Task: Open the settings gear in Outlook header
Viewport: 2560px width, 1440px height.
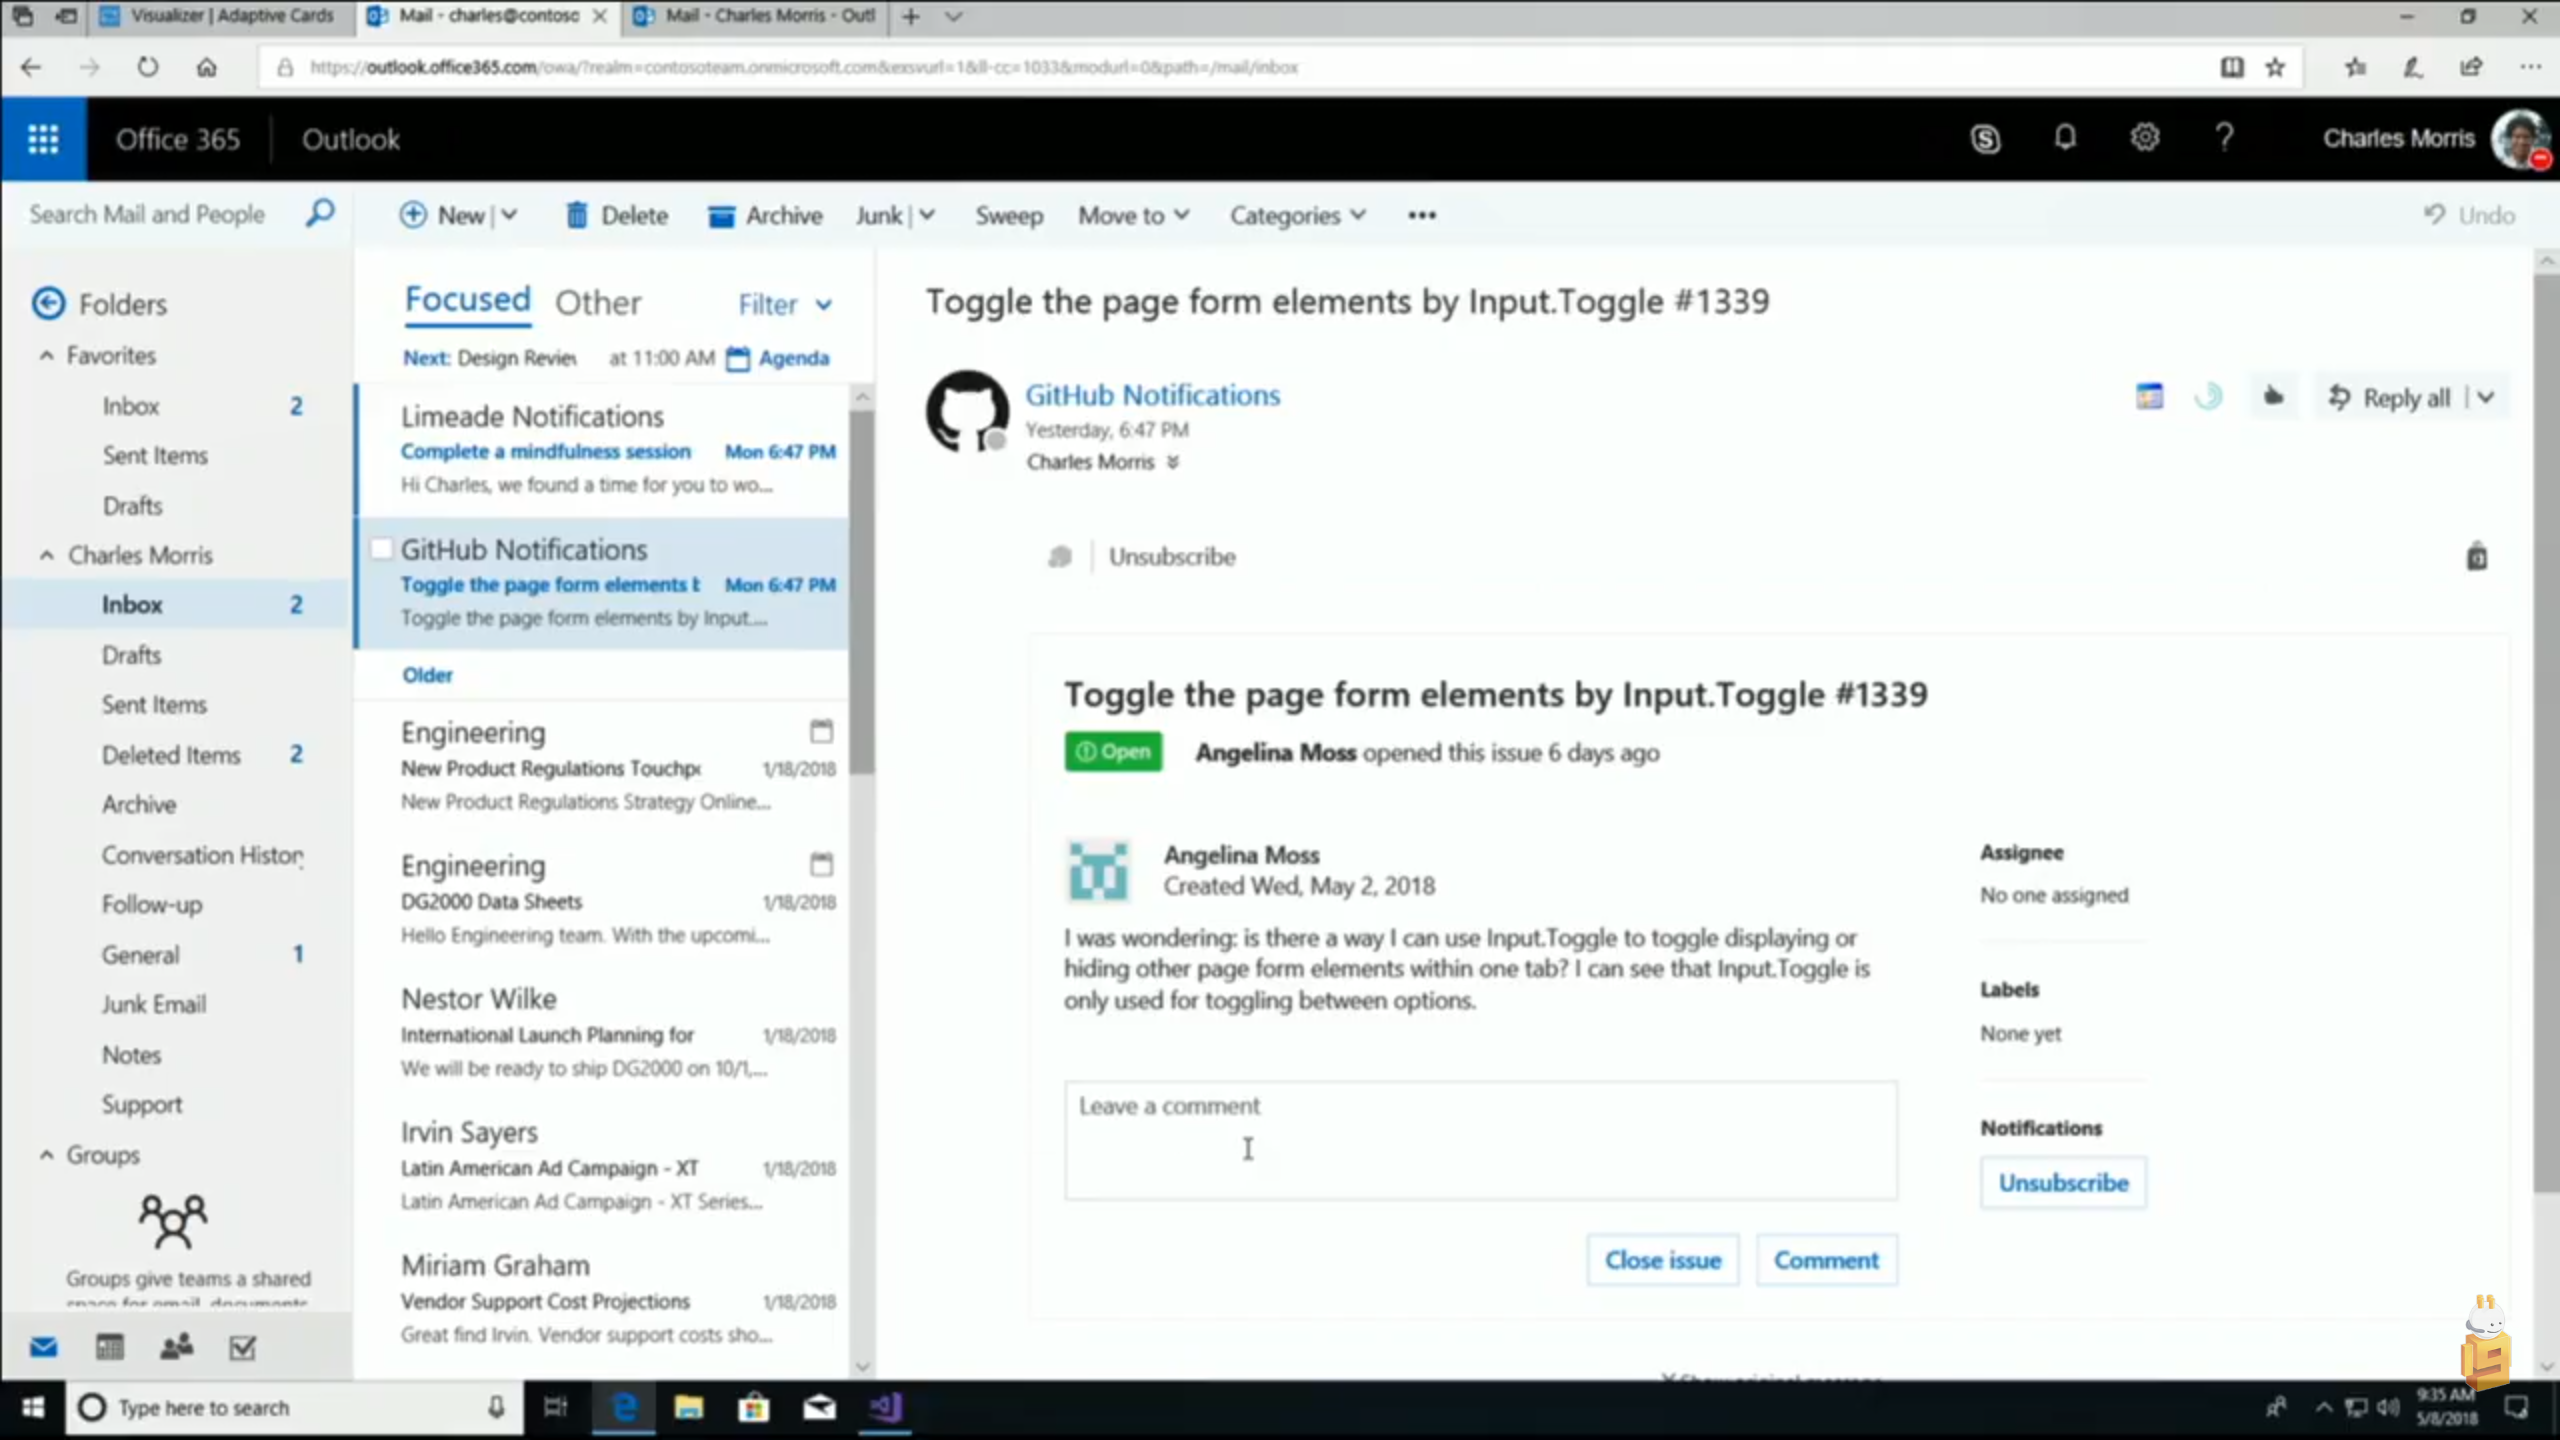Action: pyautogui.click(x=2144, y=138)
